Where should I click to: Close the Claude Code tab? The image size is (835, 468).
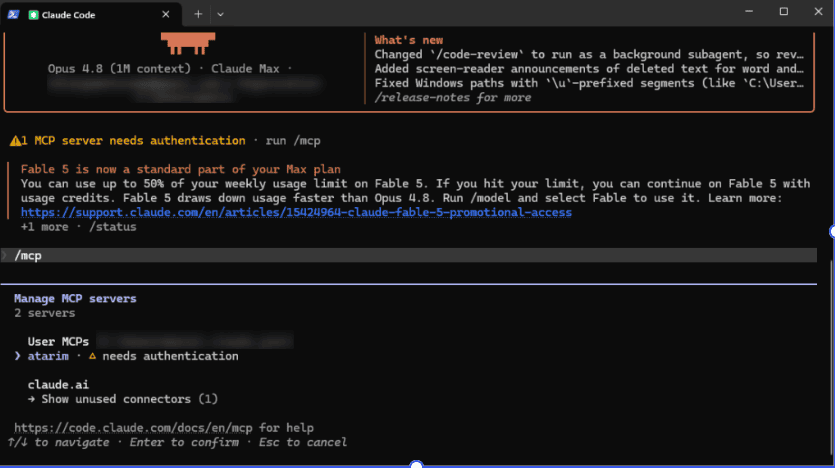(166, 14)
